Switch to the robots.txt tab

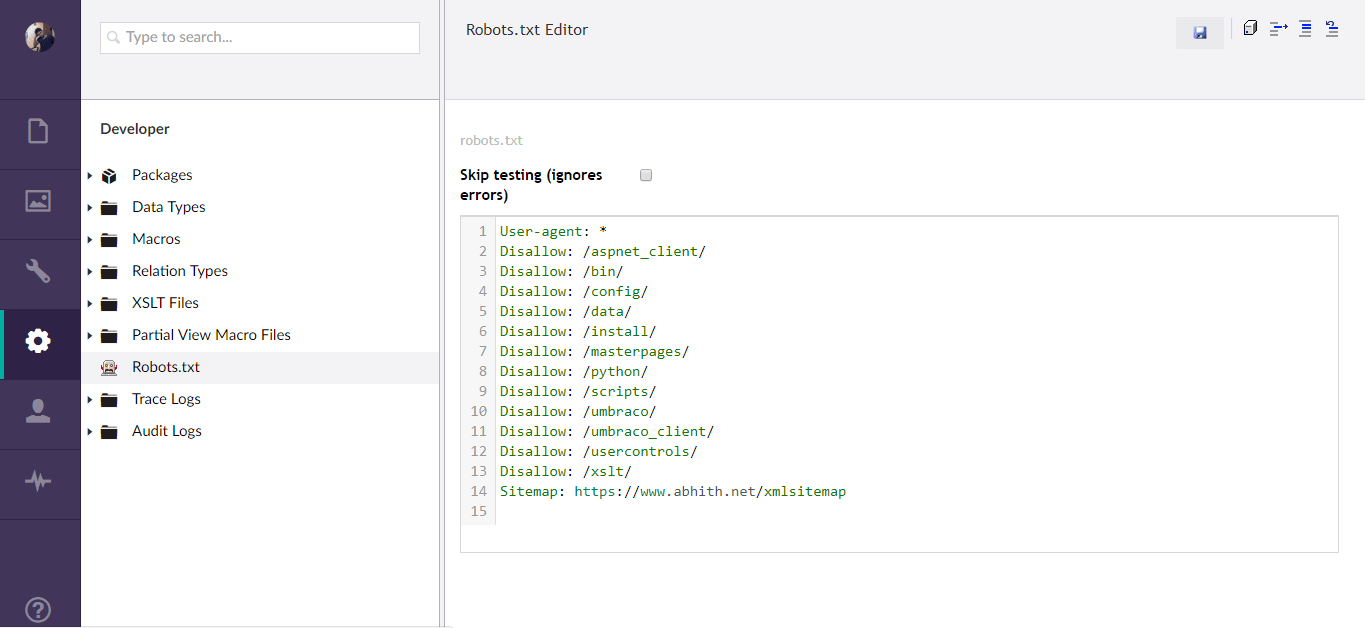pyautogui.click(x=491, y=140)
